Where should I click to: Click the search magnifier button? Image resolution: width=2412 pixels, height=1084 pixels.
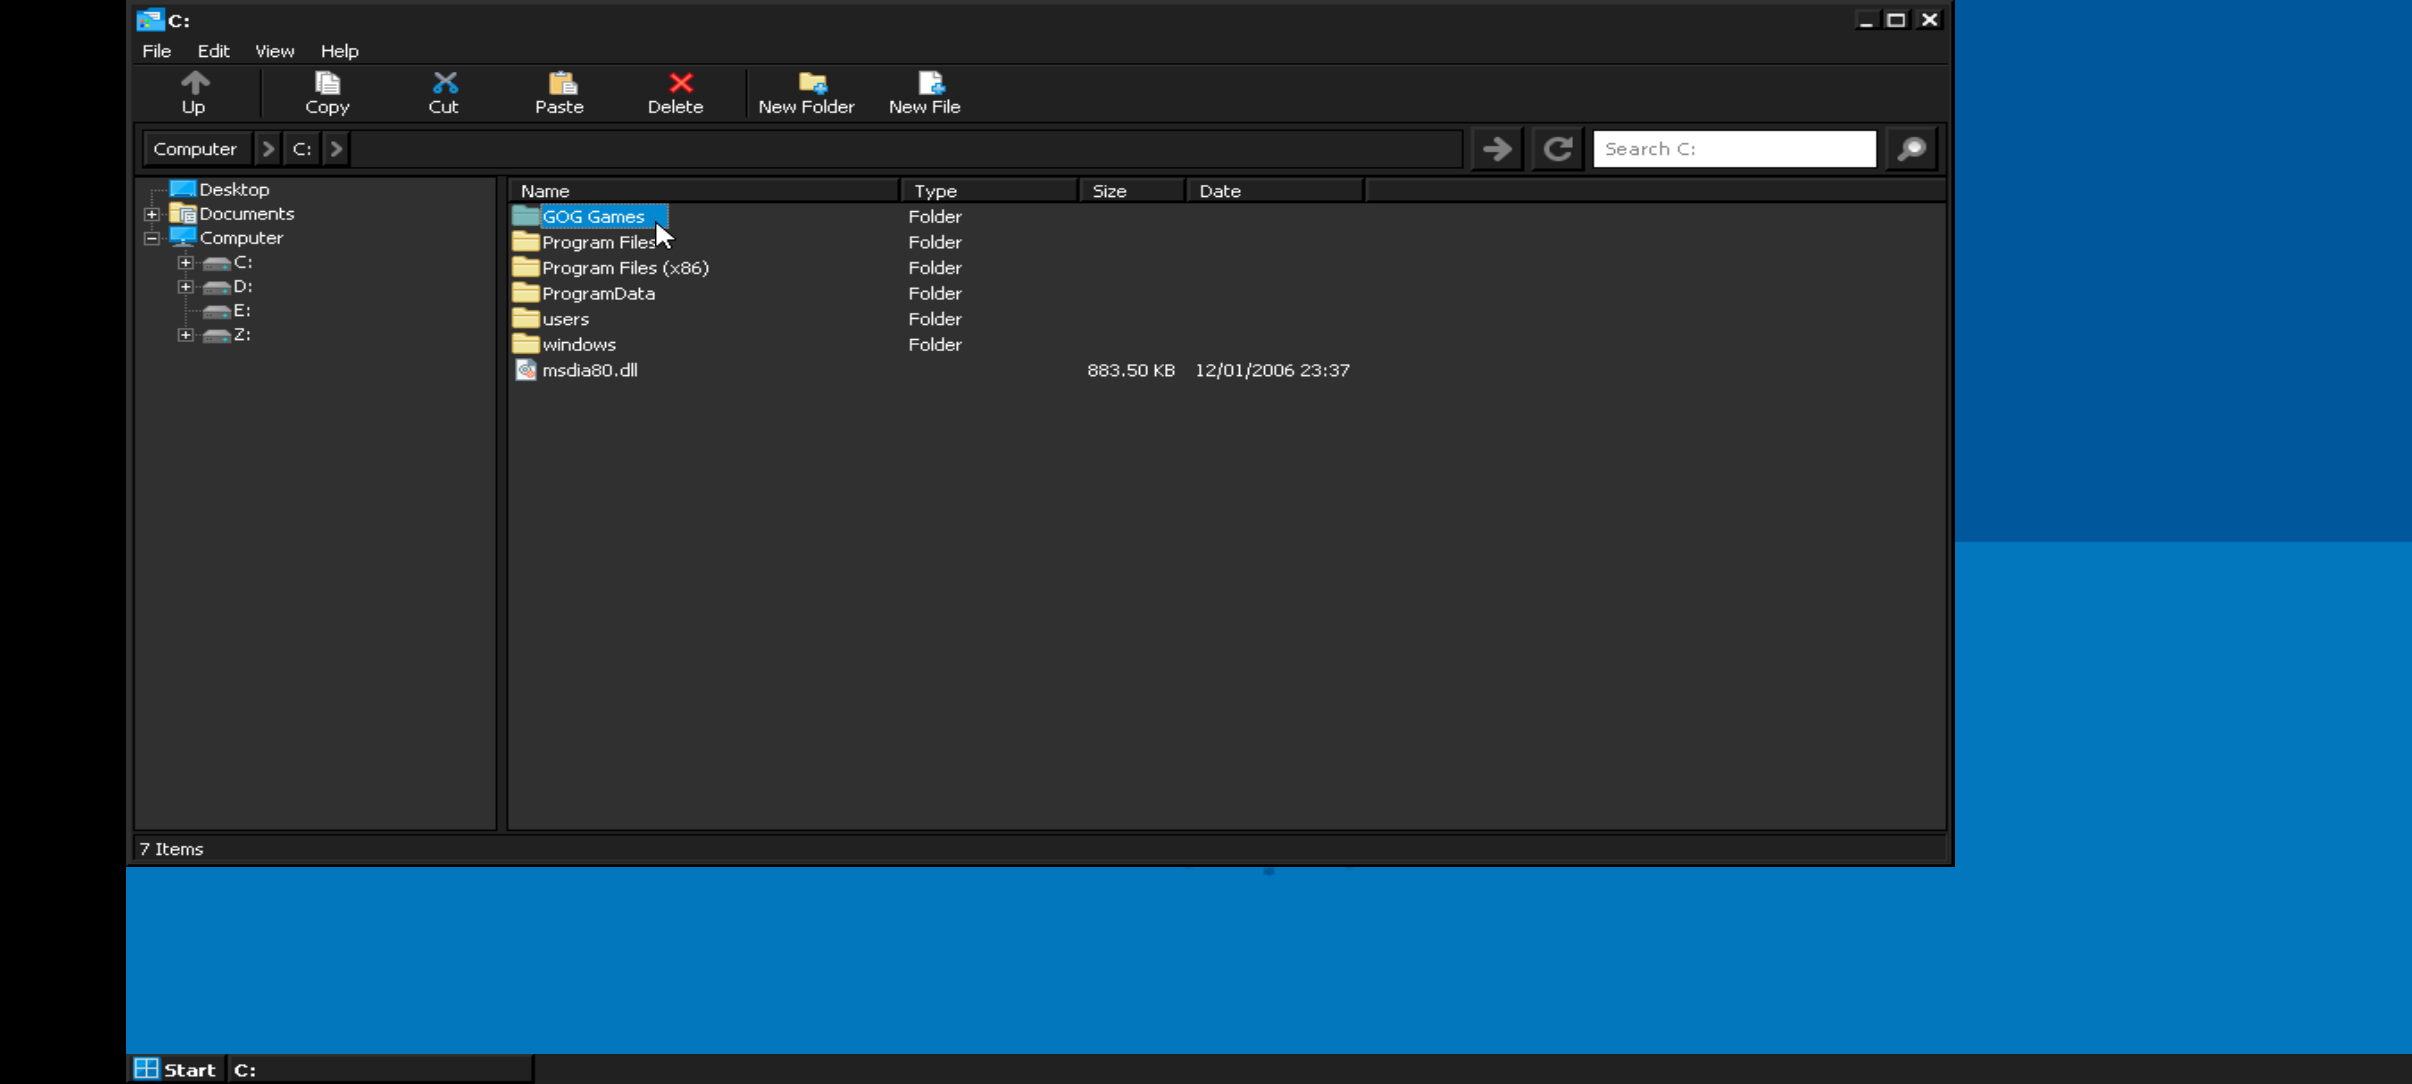point(1910,149)
